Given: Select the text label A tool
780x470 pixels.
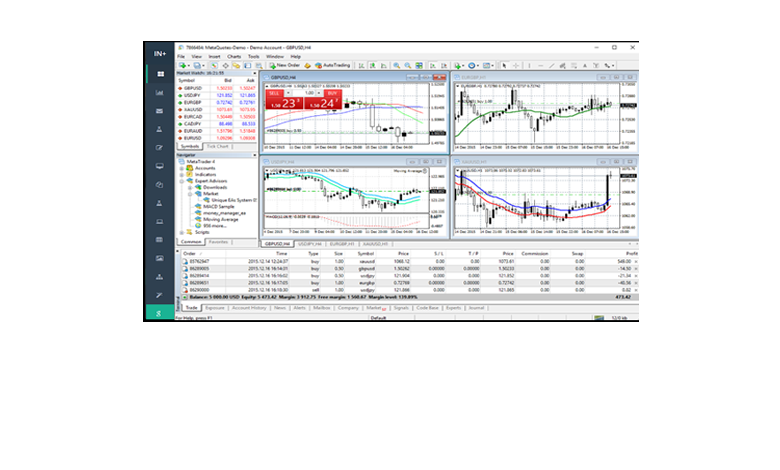Looking at the screenshot, I should (585, 65).
